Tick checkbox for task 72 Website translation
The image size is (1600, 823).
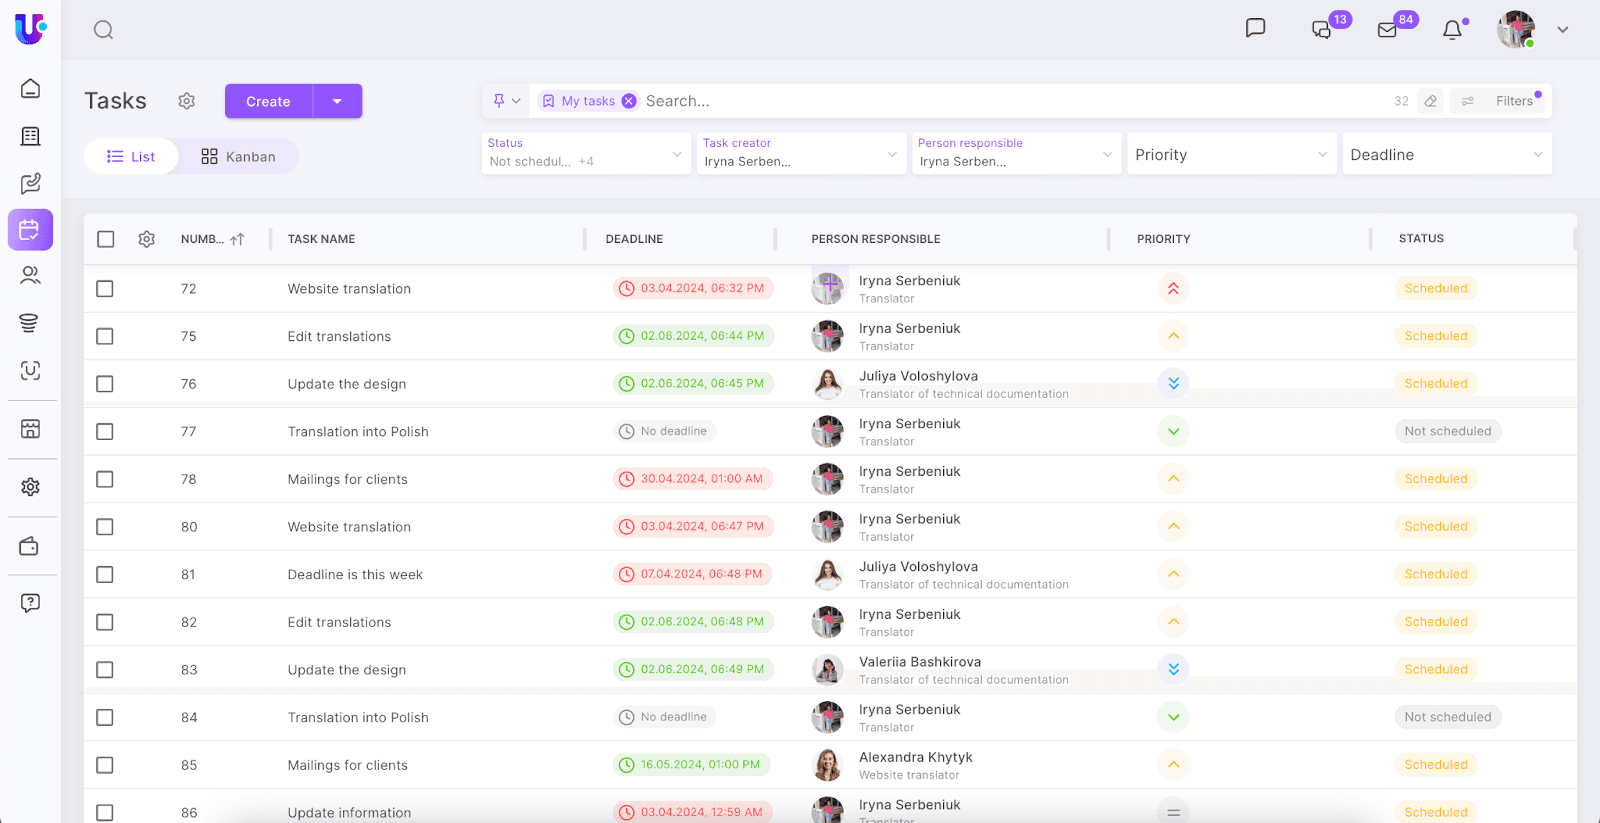pos(105,289)
